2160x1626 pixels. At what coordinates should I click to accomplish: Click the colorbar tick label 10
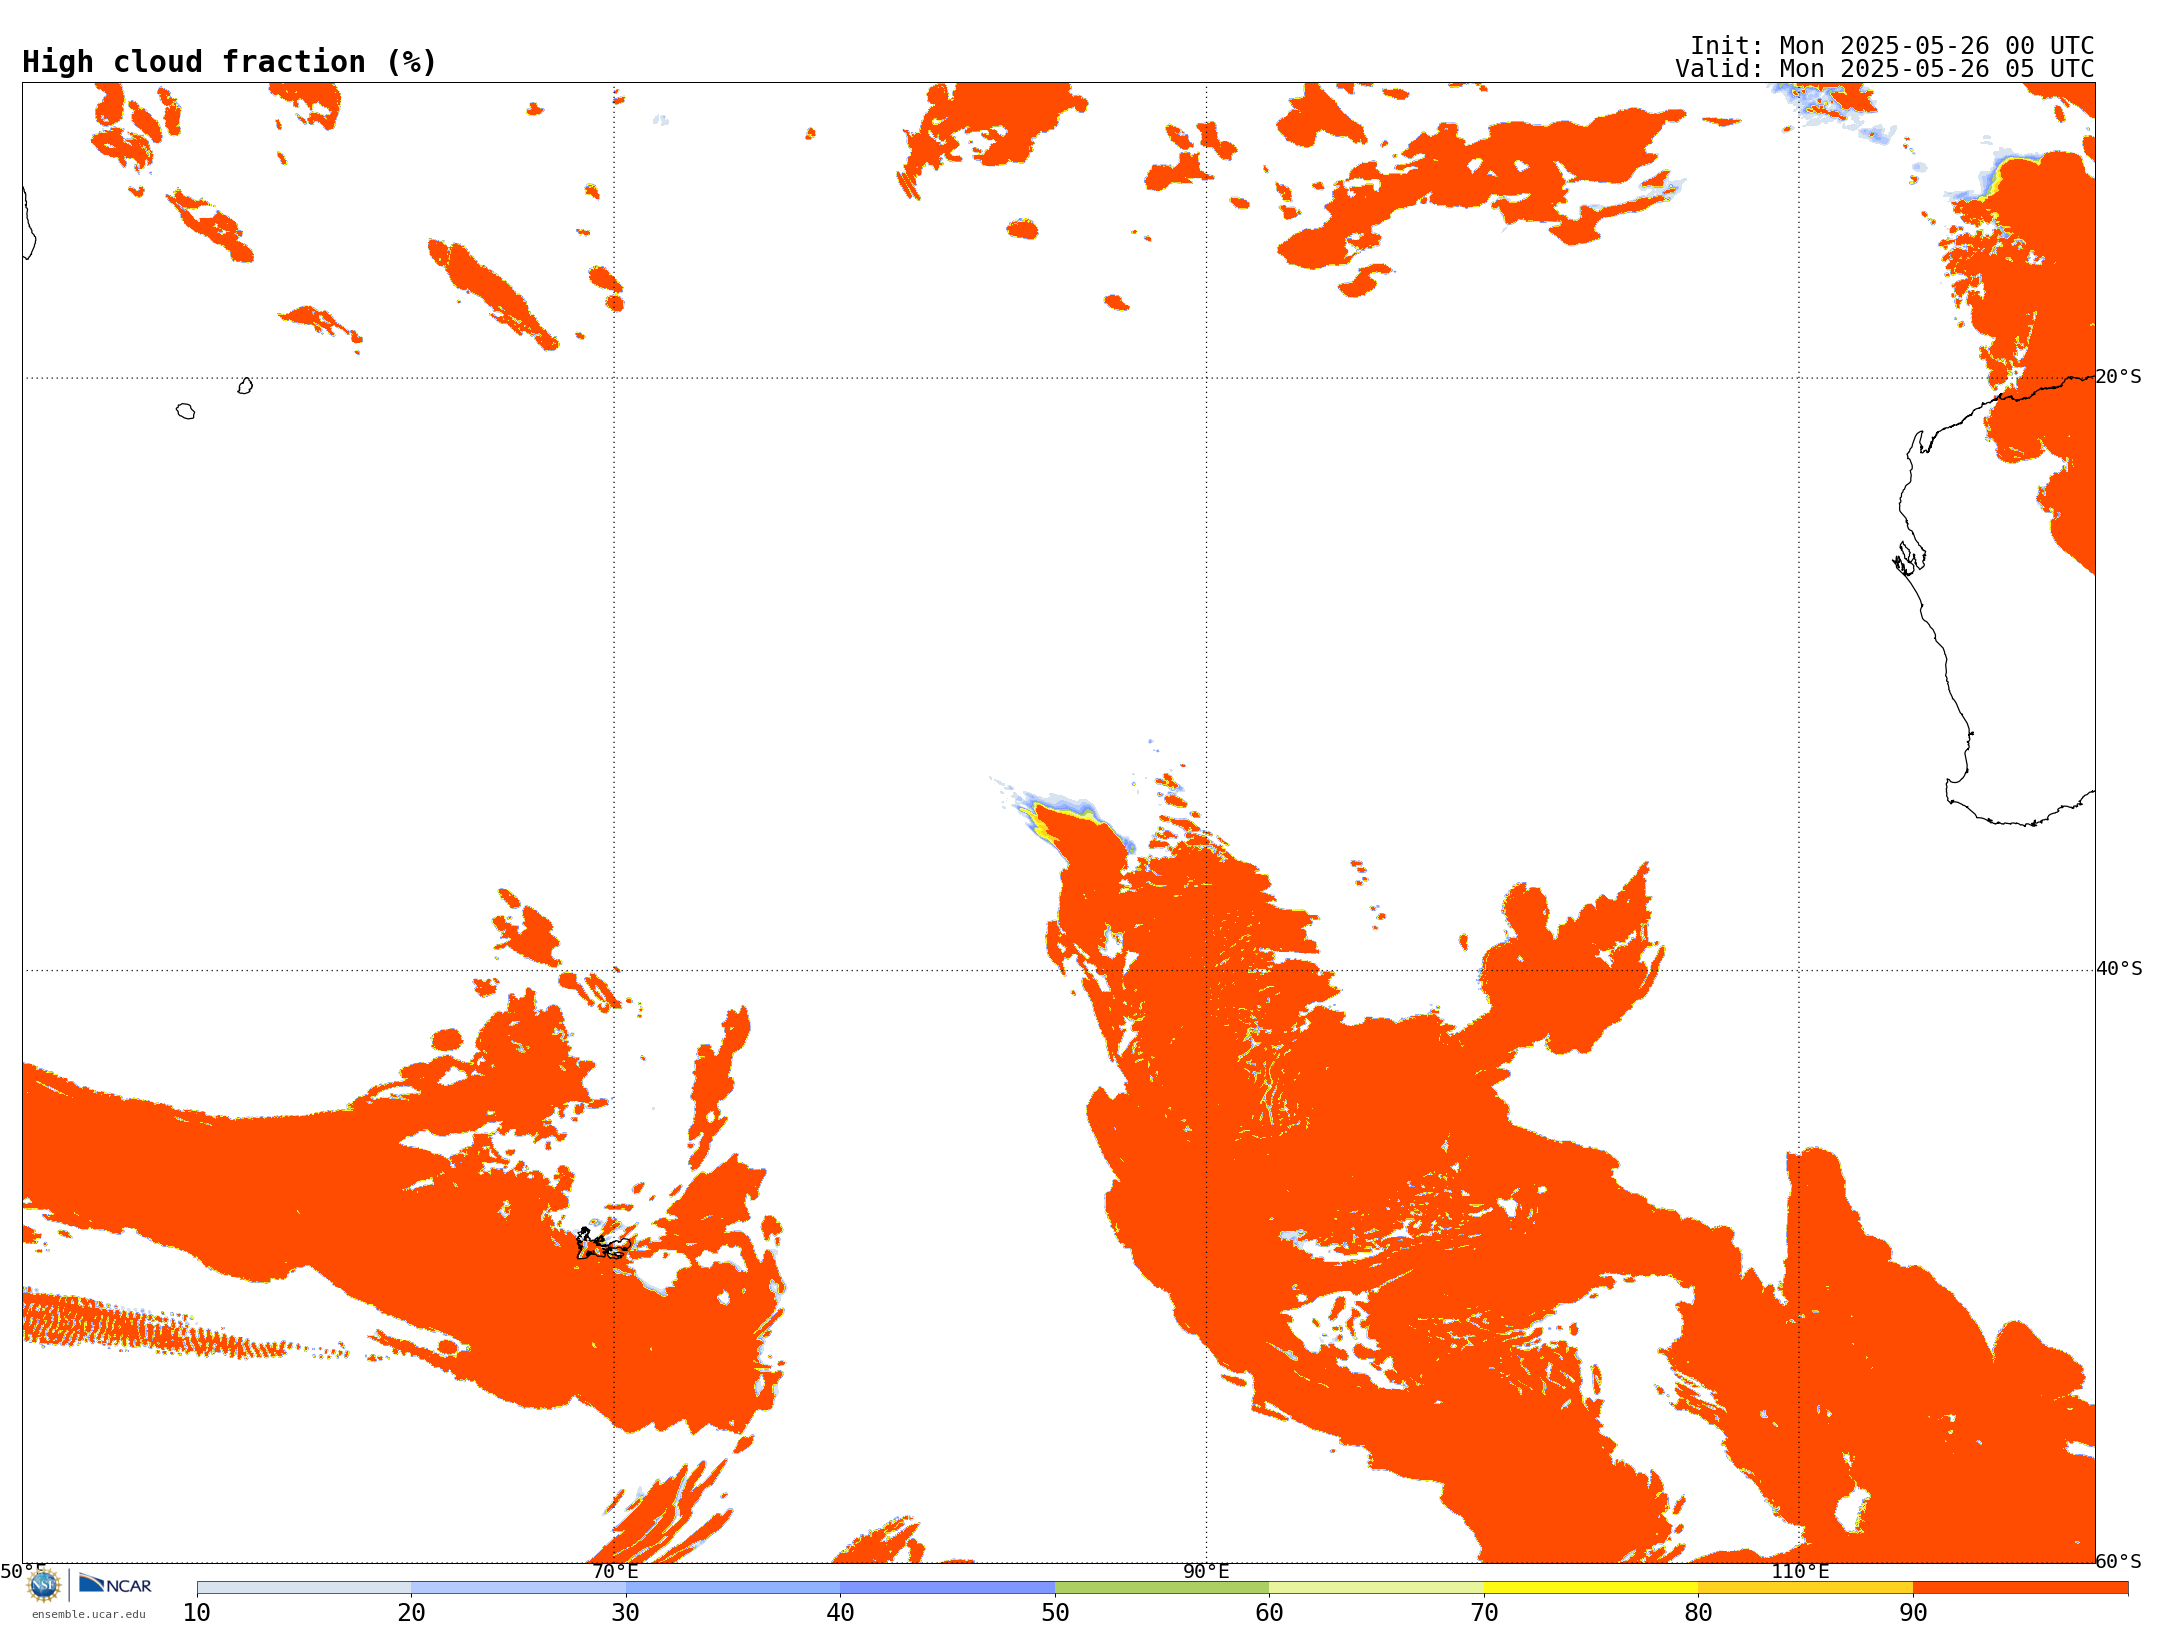coord(197,1613)
